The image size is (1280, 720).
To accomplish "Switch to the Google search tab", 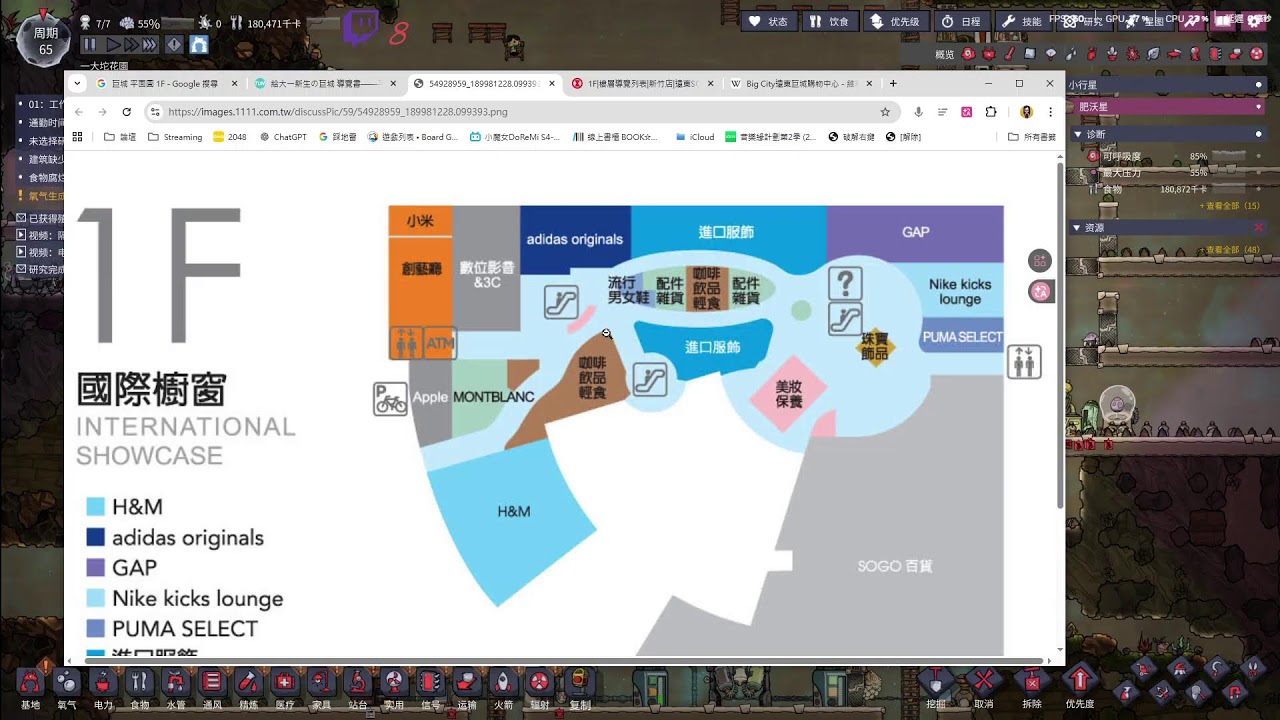I will [x=166, y=84].
